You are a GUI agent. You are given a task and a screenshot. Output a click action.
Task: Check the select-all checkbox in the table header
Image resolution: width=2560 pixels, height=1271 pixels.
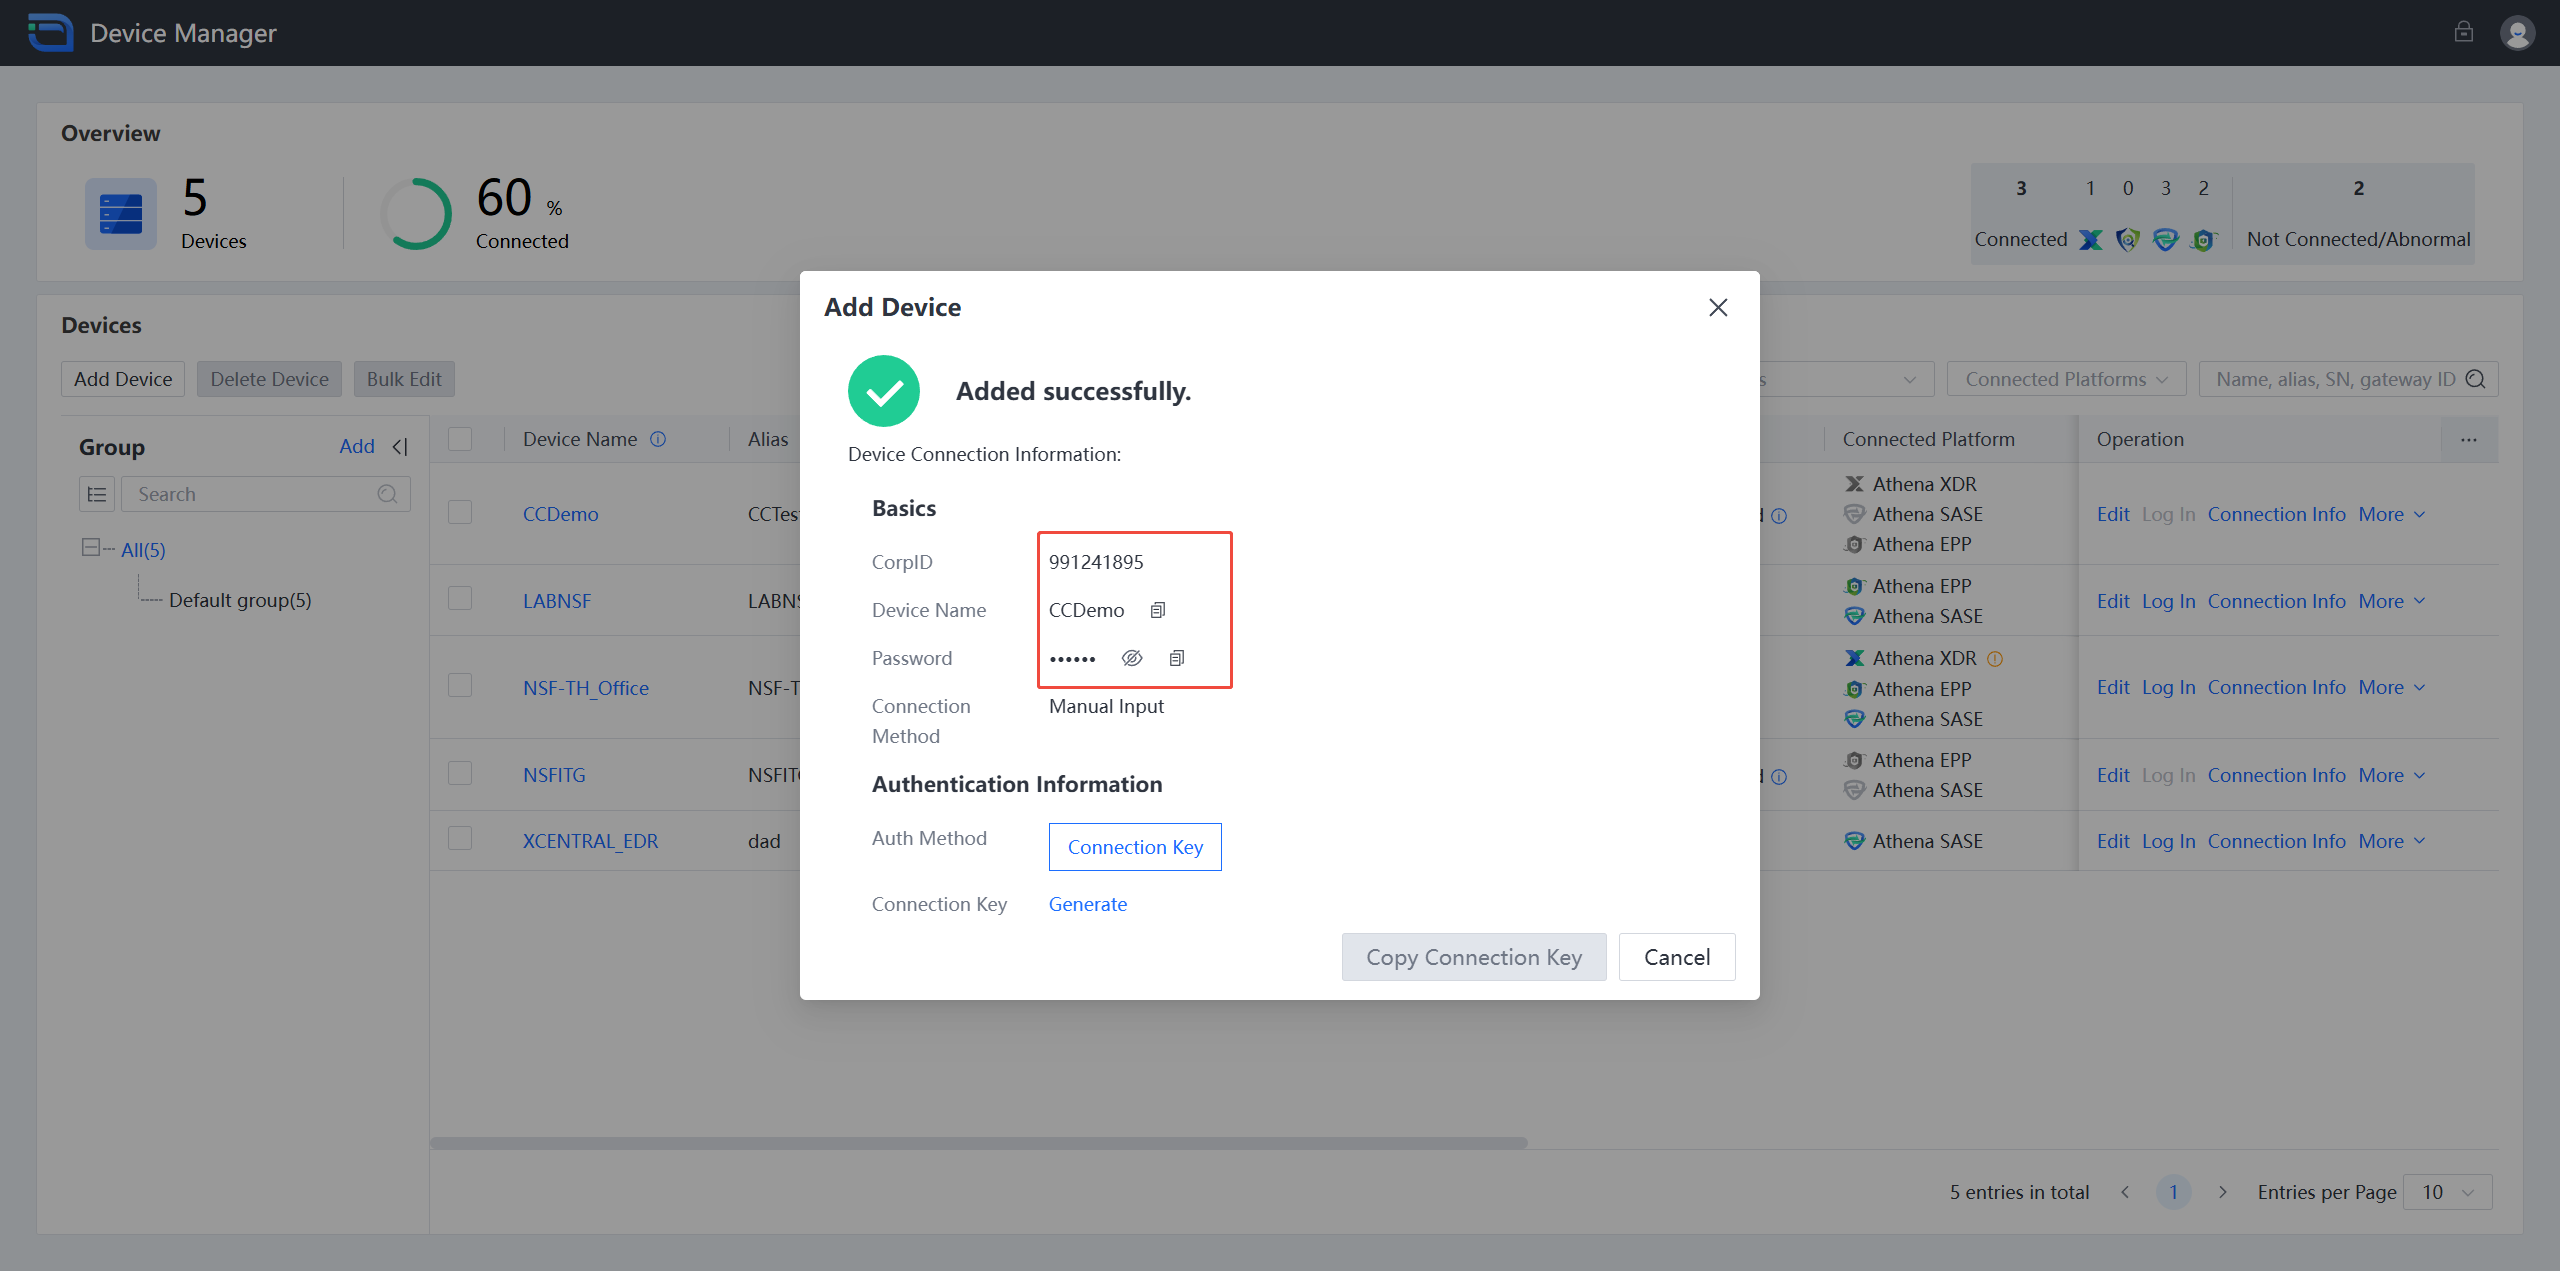pyautogui.click(x=461, y=438)
